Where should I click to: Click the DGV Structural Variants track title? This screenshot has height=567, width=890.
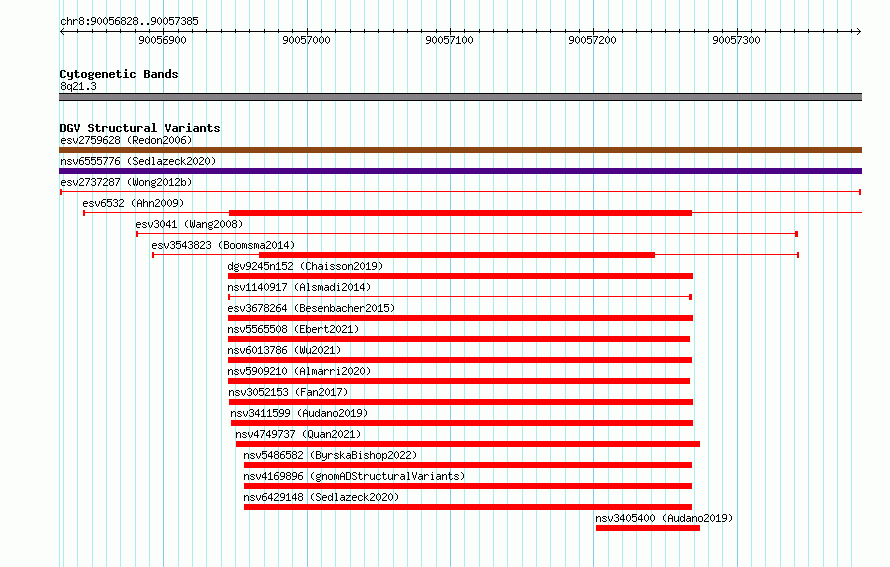140,128
